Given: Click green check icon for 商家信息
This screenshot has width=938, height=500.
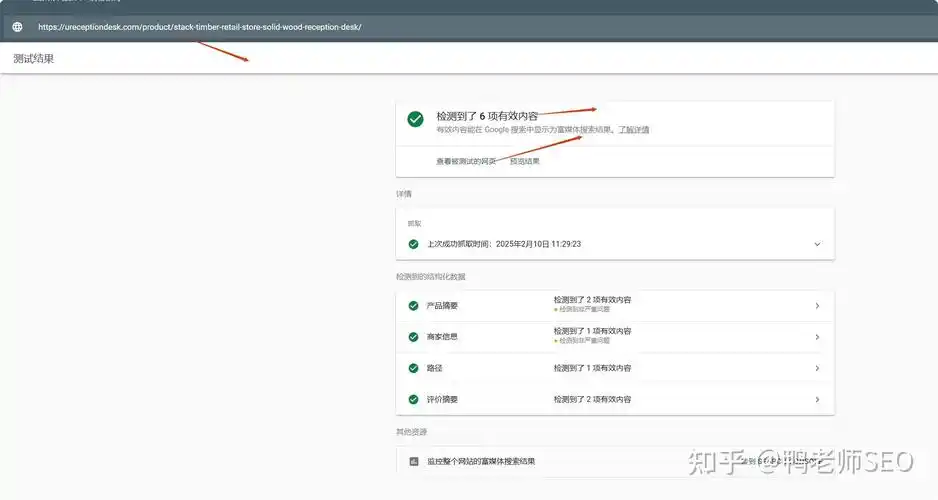Looking at the screenshot, I should tap(413, 337).
